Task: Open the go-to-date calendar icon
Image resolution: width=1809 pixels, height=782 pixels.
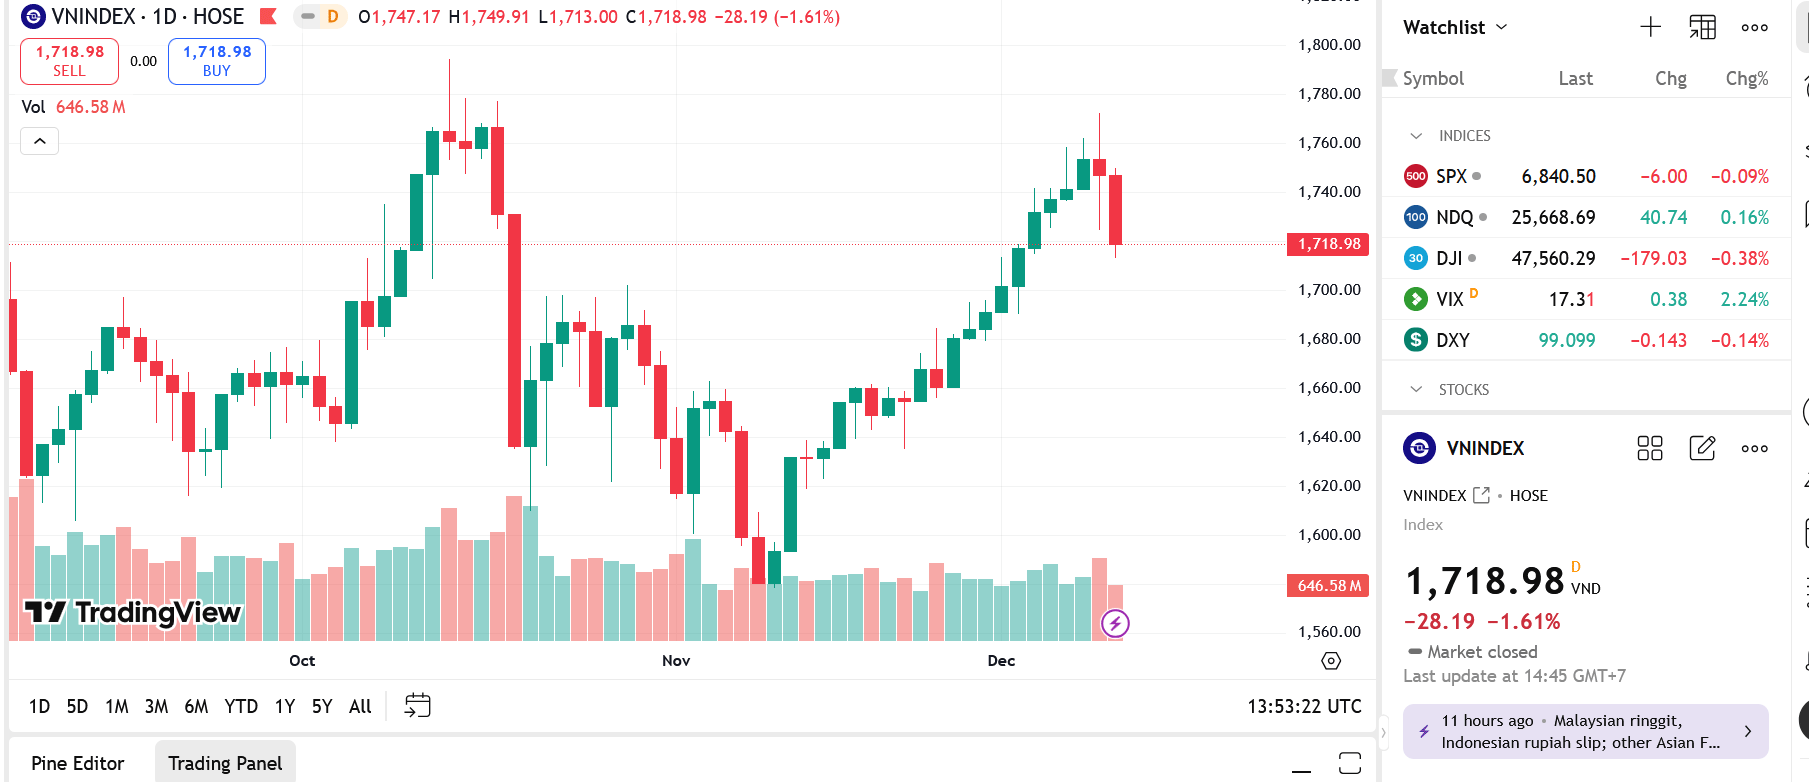Action: 417,706
